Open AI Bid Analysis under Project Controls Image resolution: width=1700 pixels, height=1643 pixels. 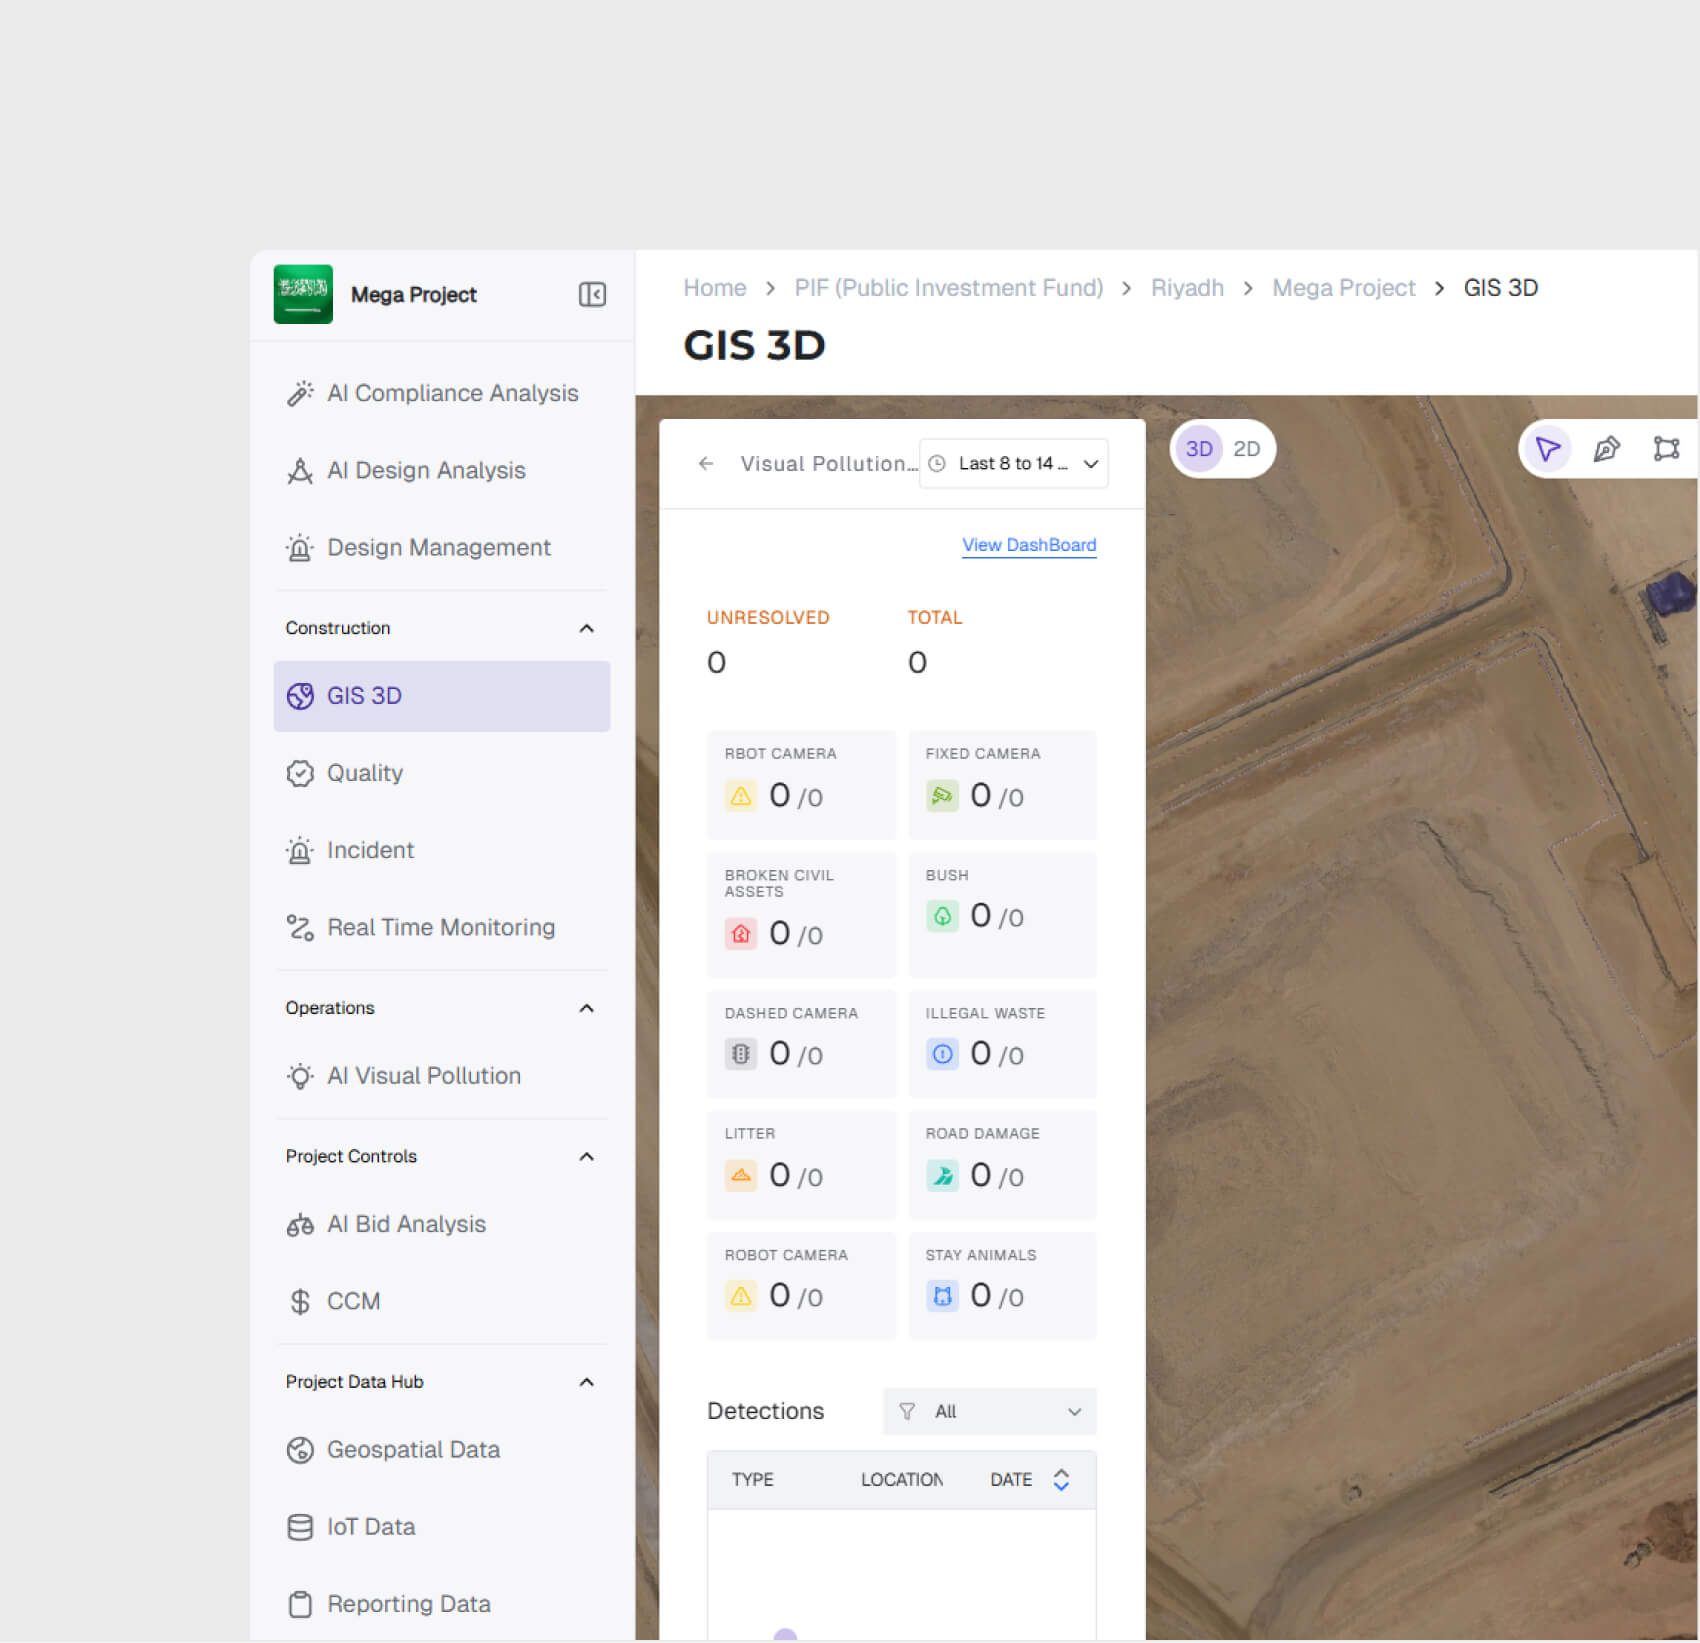click(x=406, y=1224)
